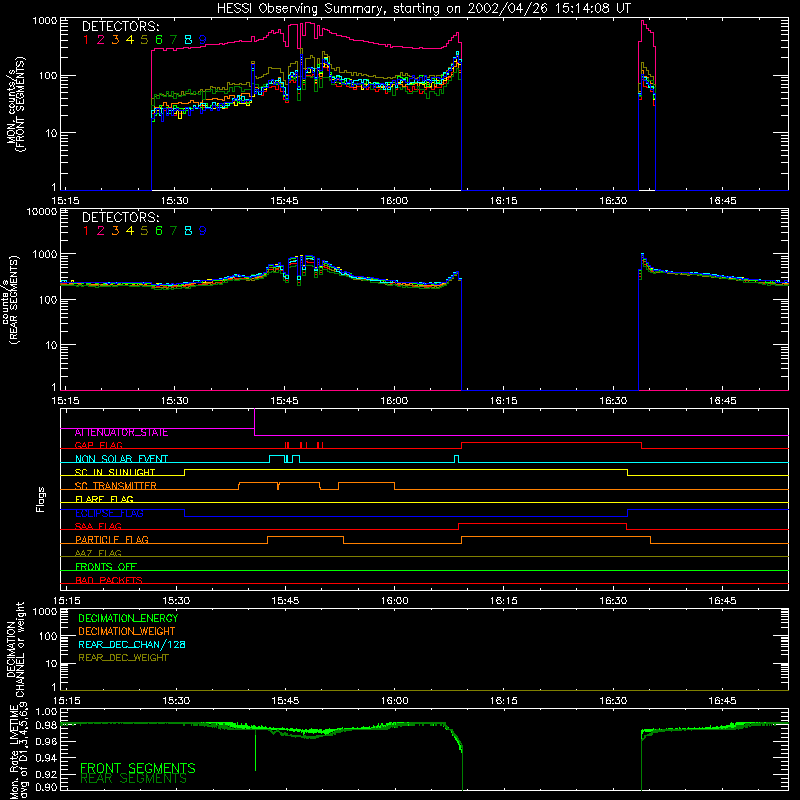
Task: Click 16:00 time label under front segments plot
Action: pos(394,201)
